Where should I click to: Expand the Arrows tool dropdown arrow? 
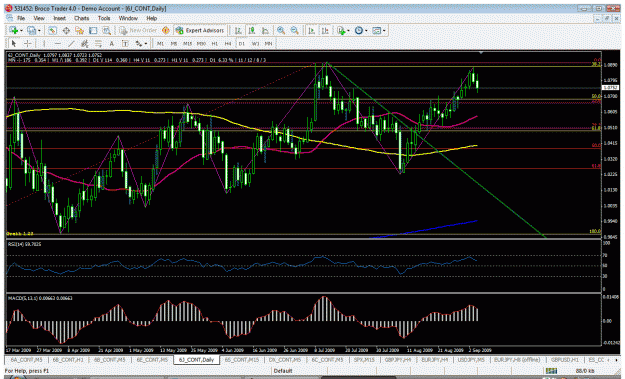click(x=146, y=43)
